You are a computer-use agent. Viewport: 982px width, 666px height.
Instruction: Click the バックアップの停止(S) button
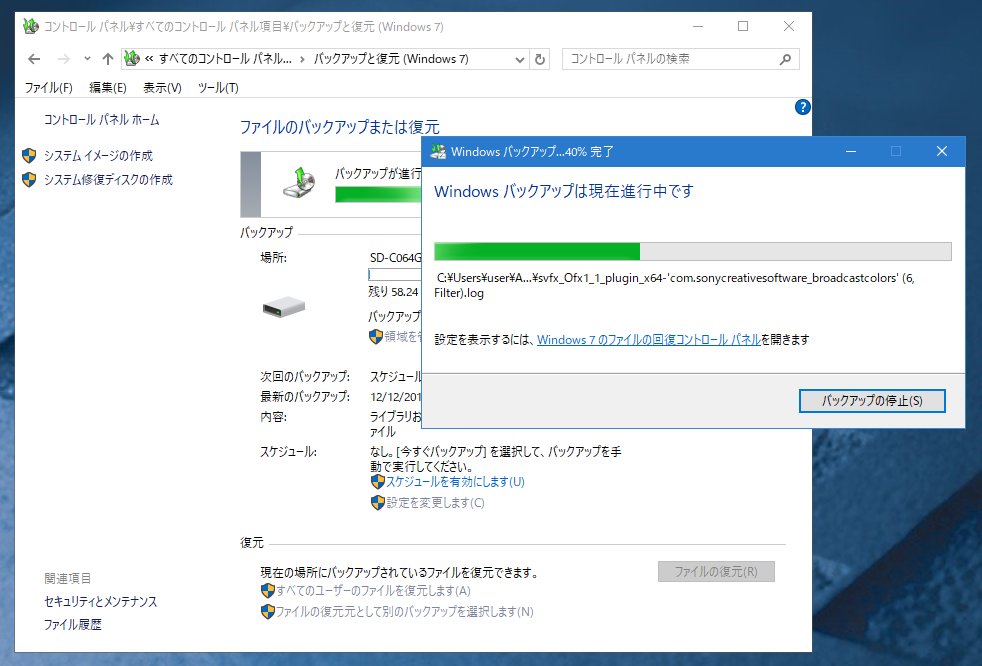pyautogui.click(x=872, y=401)
